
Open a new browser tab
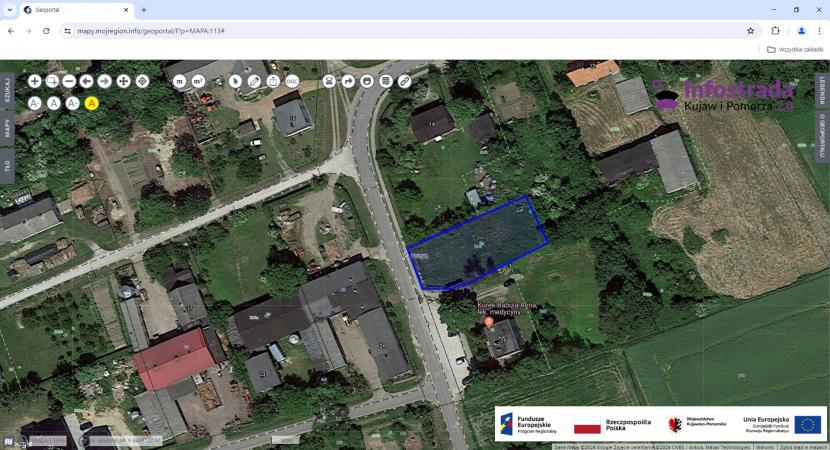pyautogui.click(x=143, y=10)
